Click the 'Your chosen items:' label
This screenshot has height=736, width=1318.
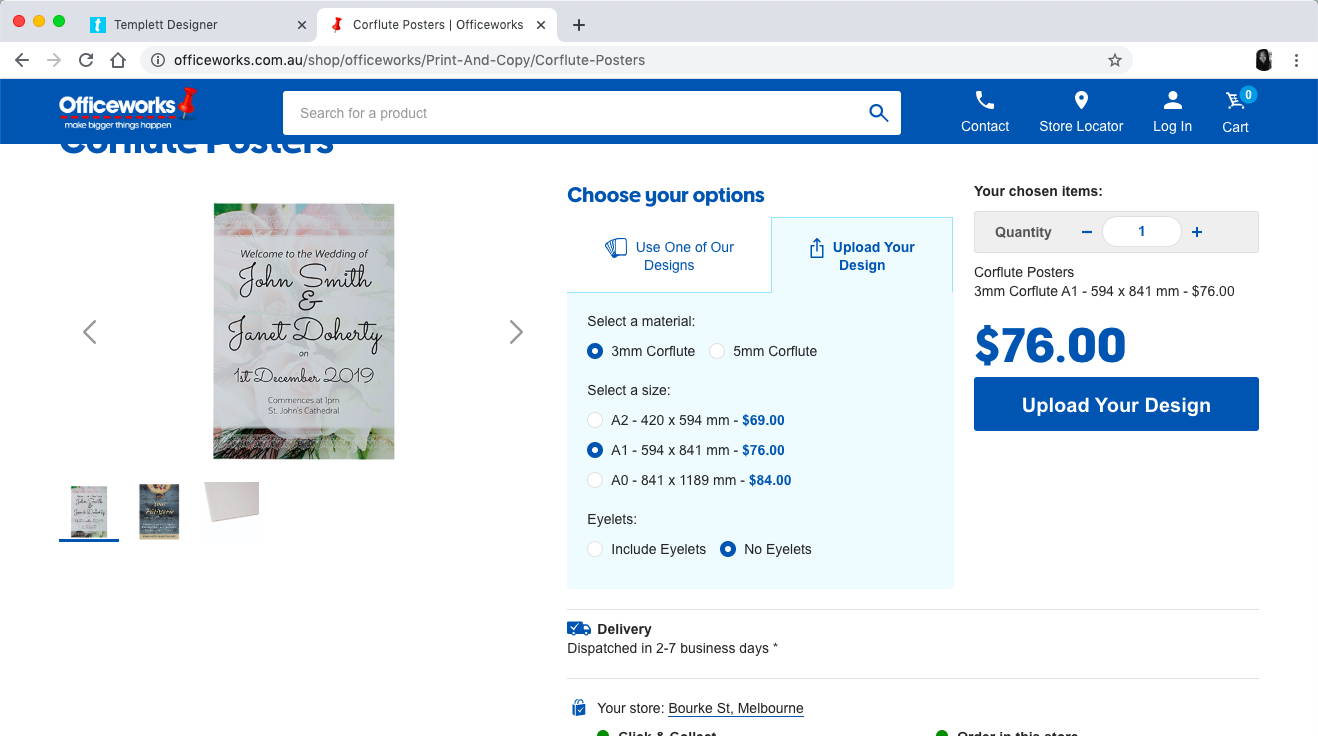coord(1038,191)
